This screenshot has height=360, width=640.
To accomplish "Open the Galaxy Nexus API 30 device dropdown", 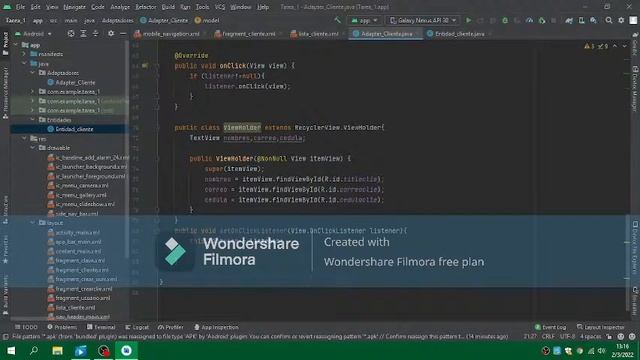I will 423,20.
